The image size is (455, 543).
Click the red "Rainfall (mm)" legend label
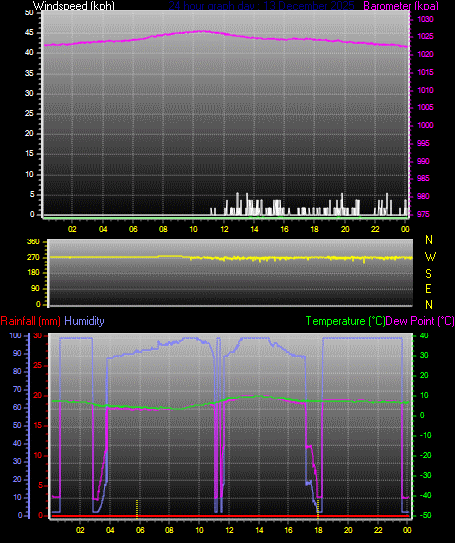tap(30, 321)
